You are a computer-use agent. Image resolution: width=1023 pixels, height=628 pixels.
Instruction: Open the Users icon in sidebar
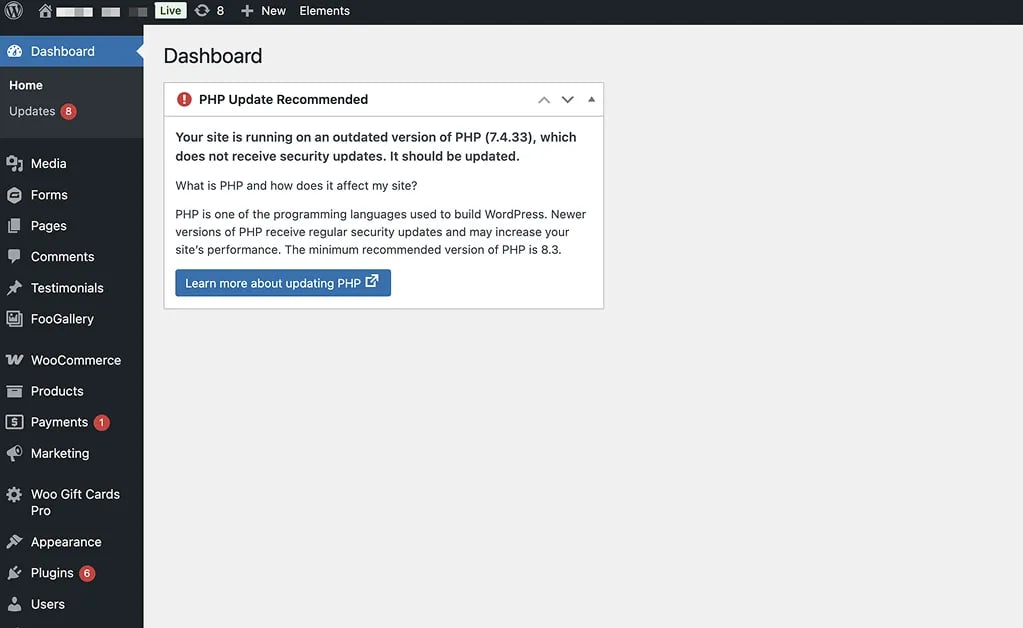18,603
